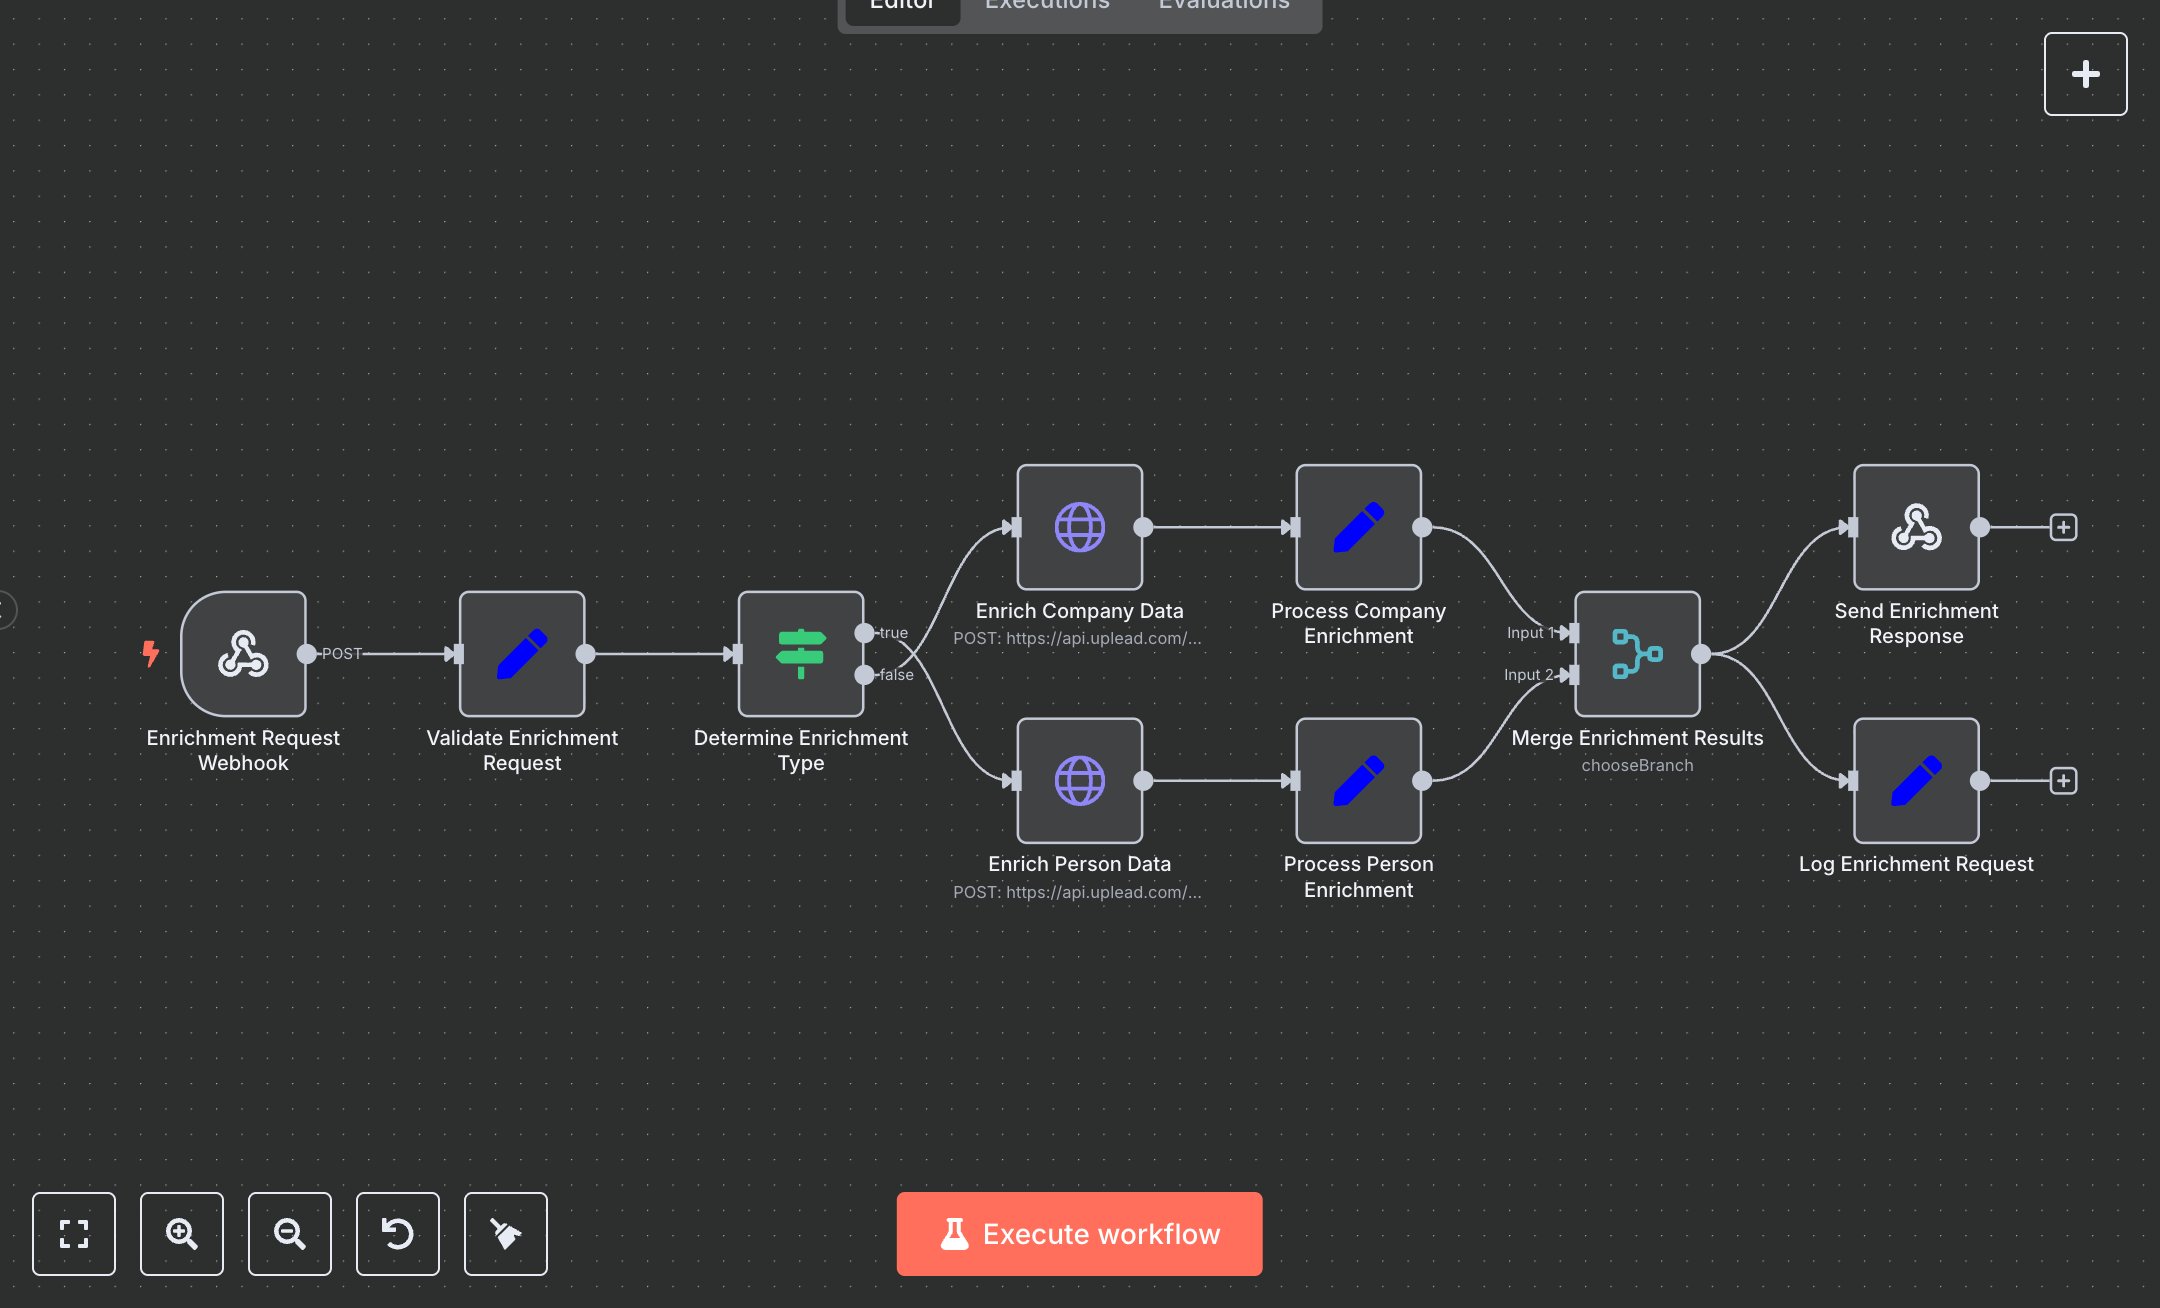Zoom in on the workflow canvas
Image resolution: width=2160 pixels, height=1308 pixels.
(181, 1234)
